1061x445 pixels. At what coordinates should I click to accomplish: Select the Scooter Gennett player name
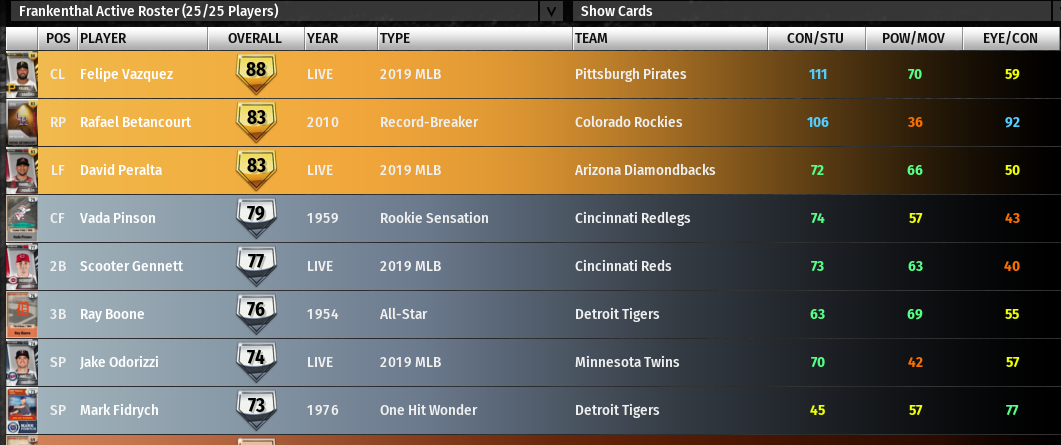(131, 266)
